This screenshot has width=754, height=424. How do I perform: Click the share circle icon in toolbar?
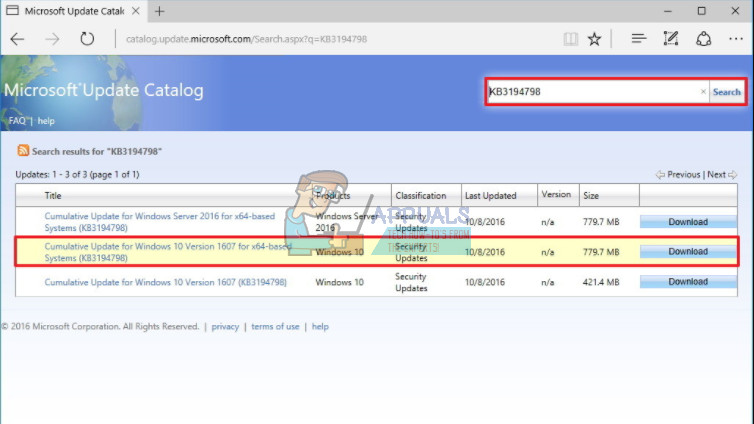[704, 39]
